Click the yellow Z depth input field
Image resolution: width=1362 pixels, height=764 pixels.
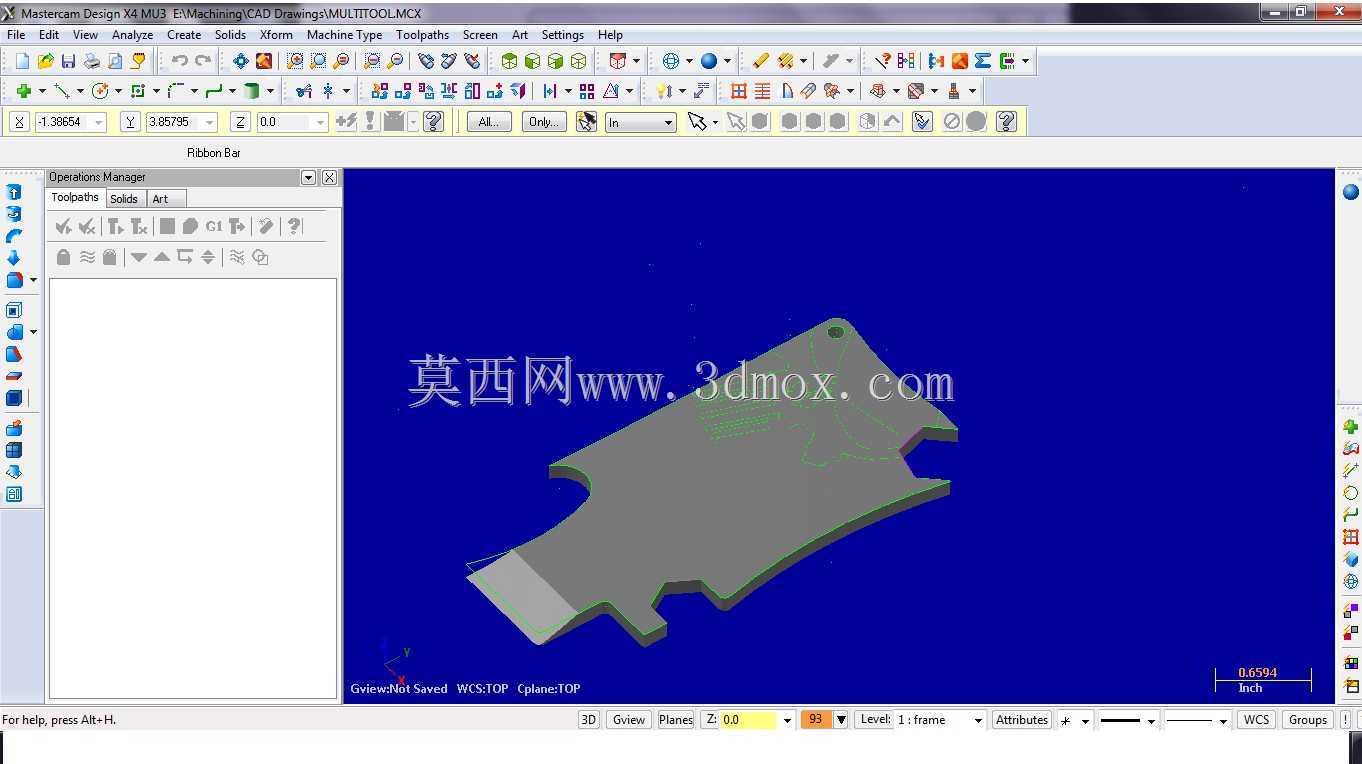pos(747,720)
